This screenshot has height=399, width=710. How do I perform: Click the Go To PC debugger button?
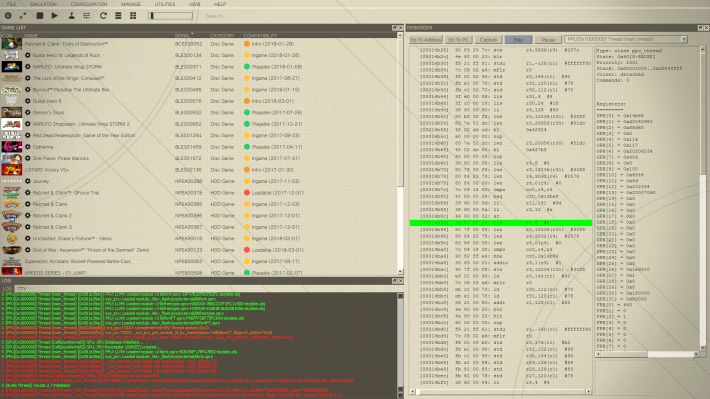click(x=458, y=40)
